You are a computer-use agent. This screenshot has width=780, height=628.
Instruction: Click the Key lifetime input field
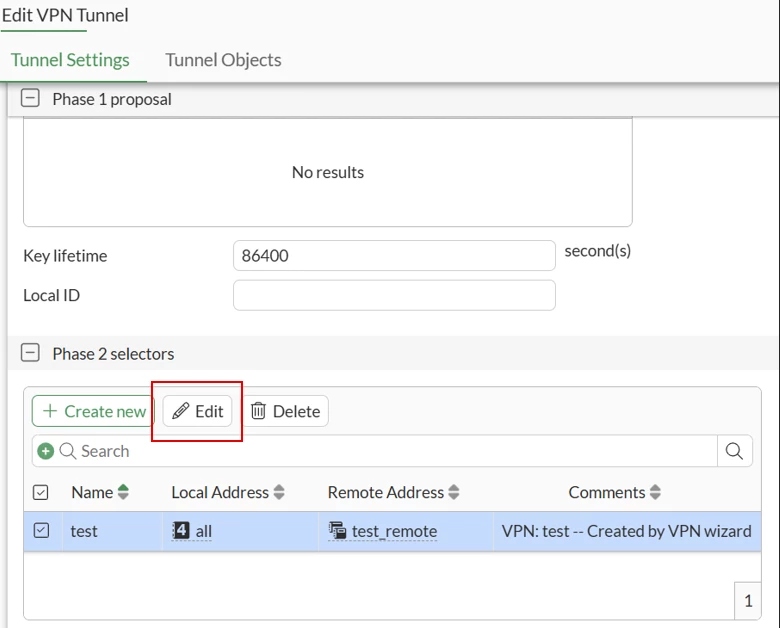point(394,256)
